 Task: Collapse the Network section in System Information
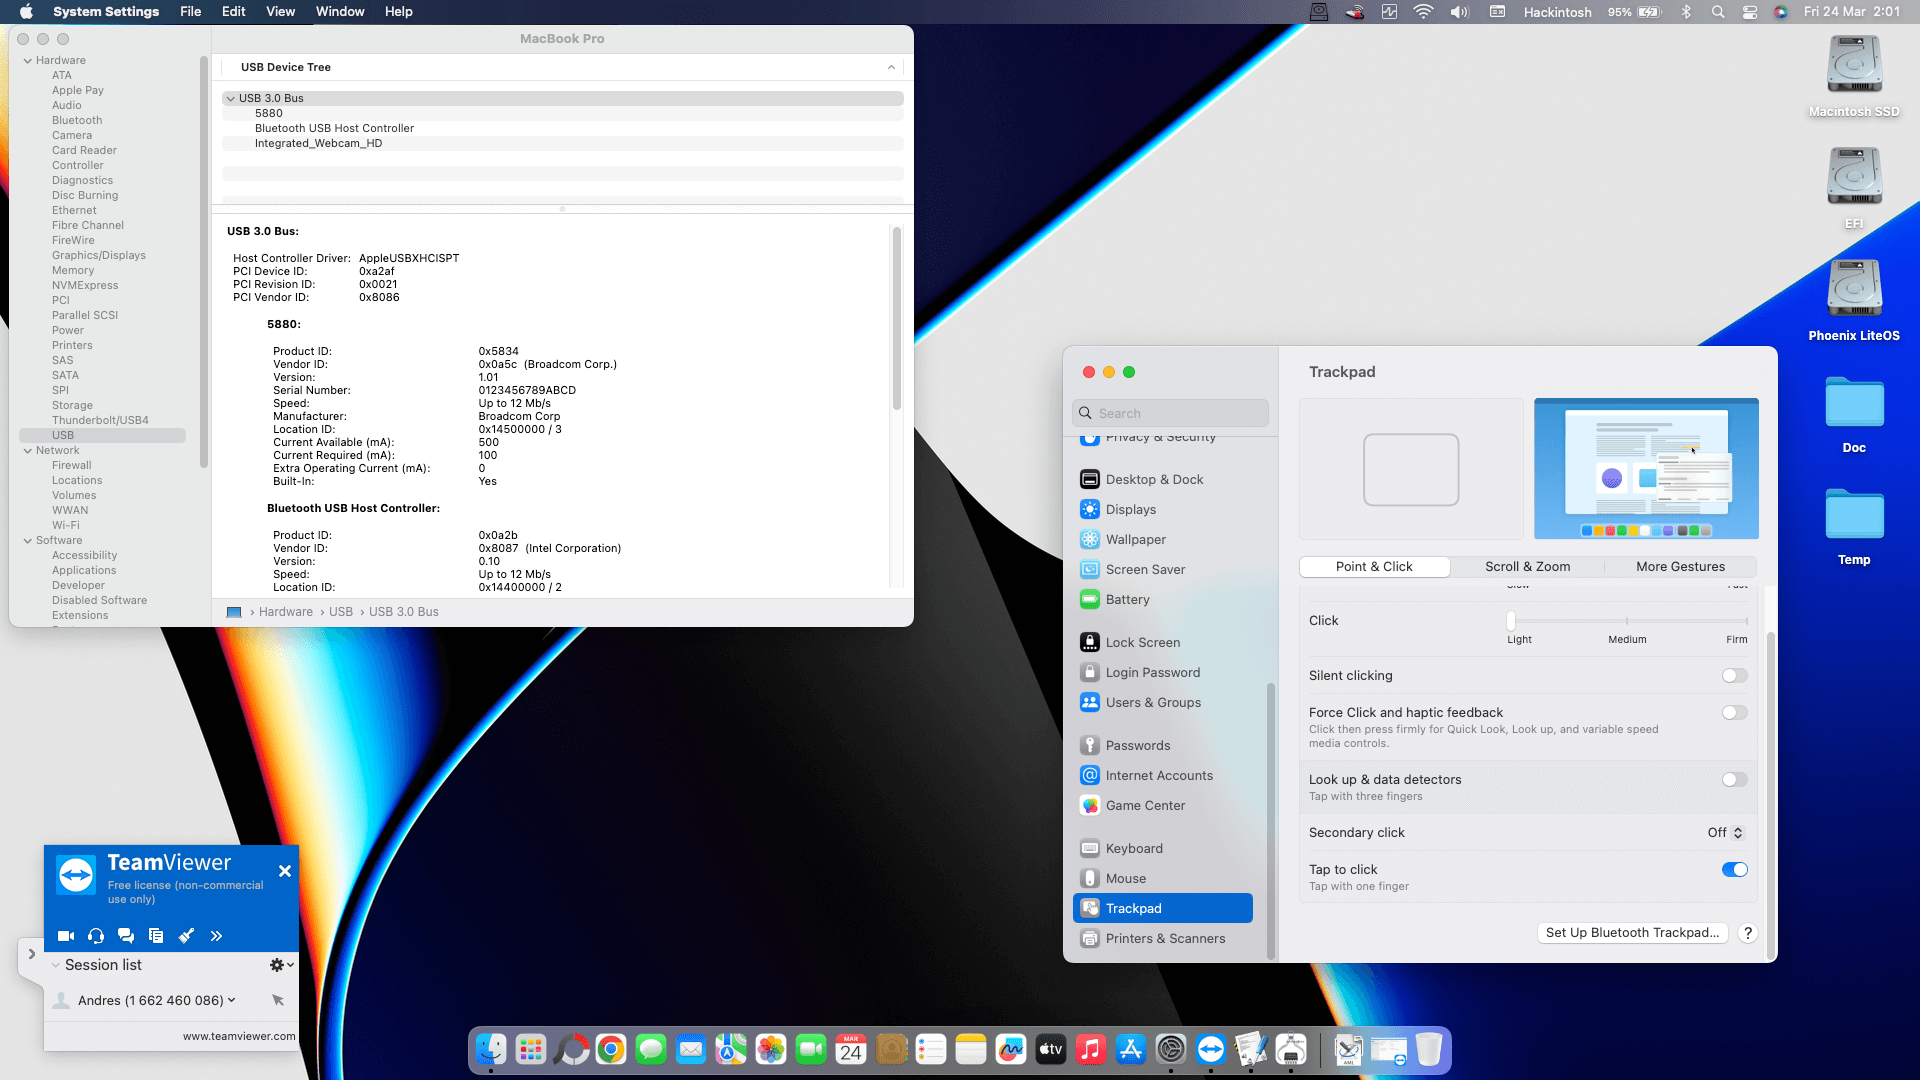pos(28,451)
